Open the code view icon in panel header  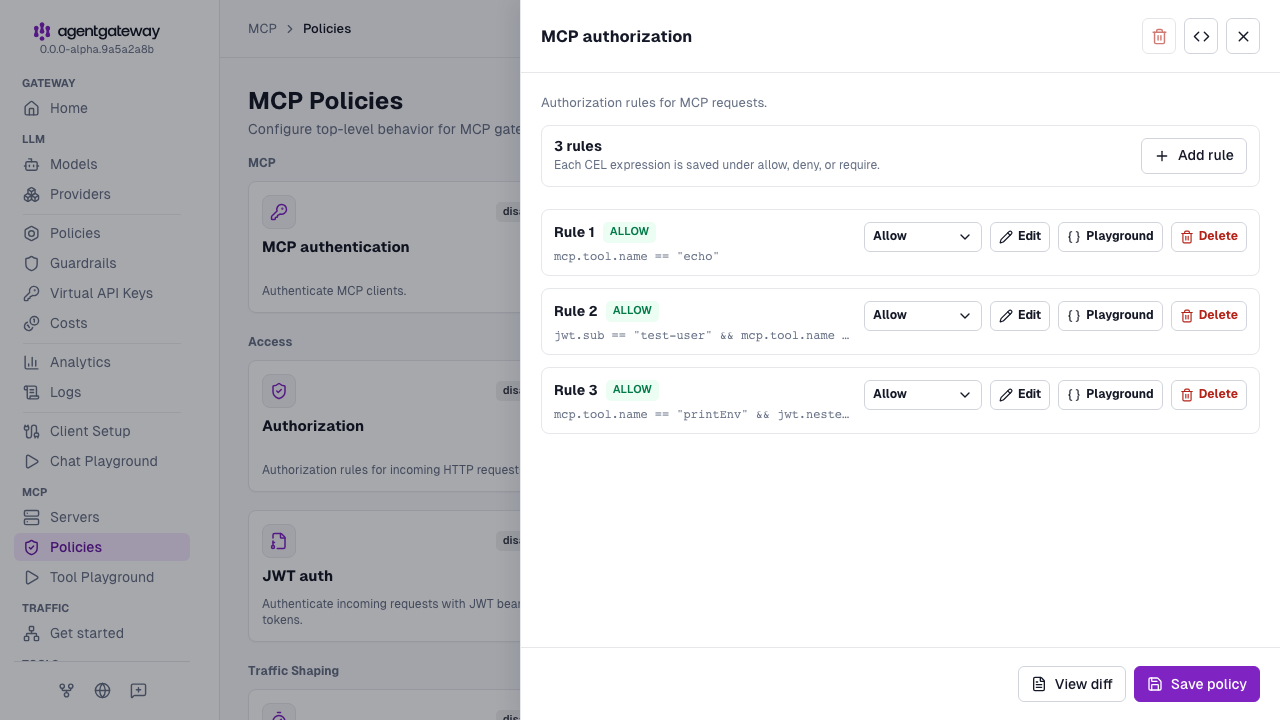[x=1201, y=36]
